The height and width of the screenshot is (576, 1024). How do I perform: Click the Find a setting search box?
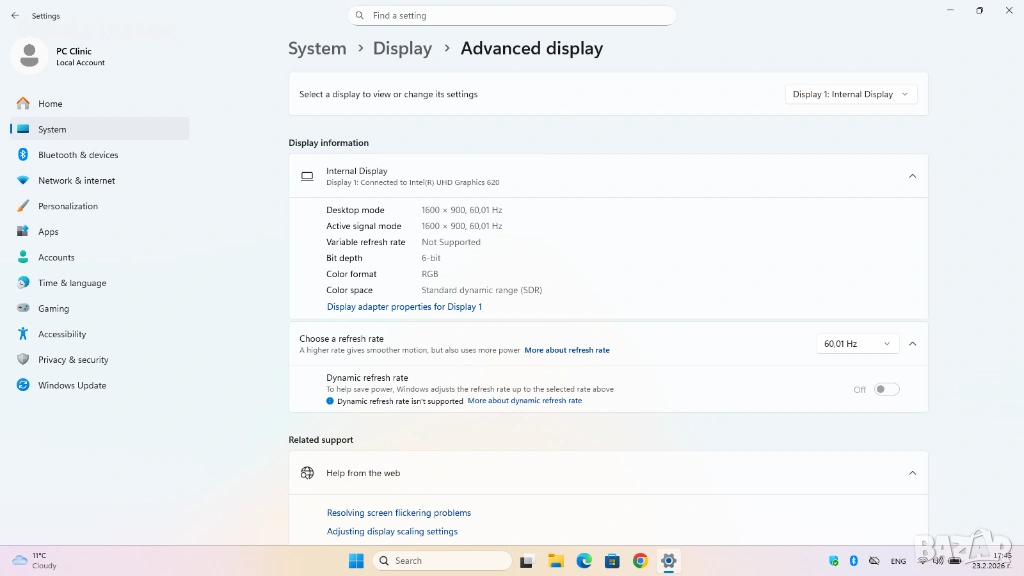pyautogui.click(x=512, y=16)
